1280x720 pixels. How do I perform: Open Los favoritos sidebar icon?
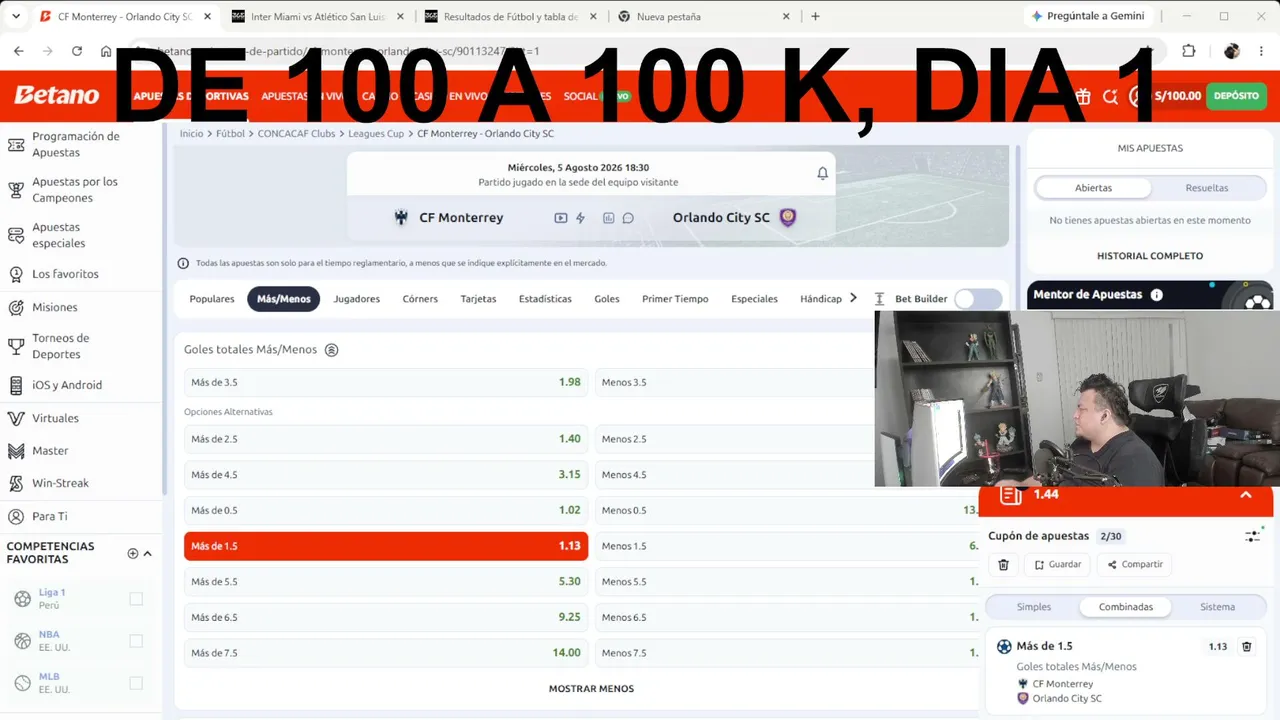coord(16,274)
